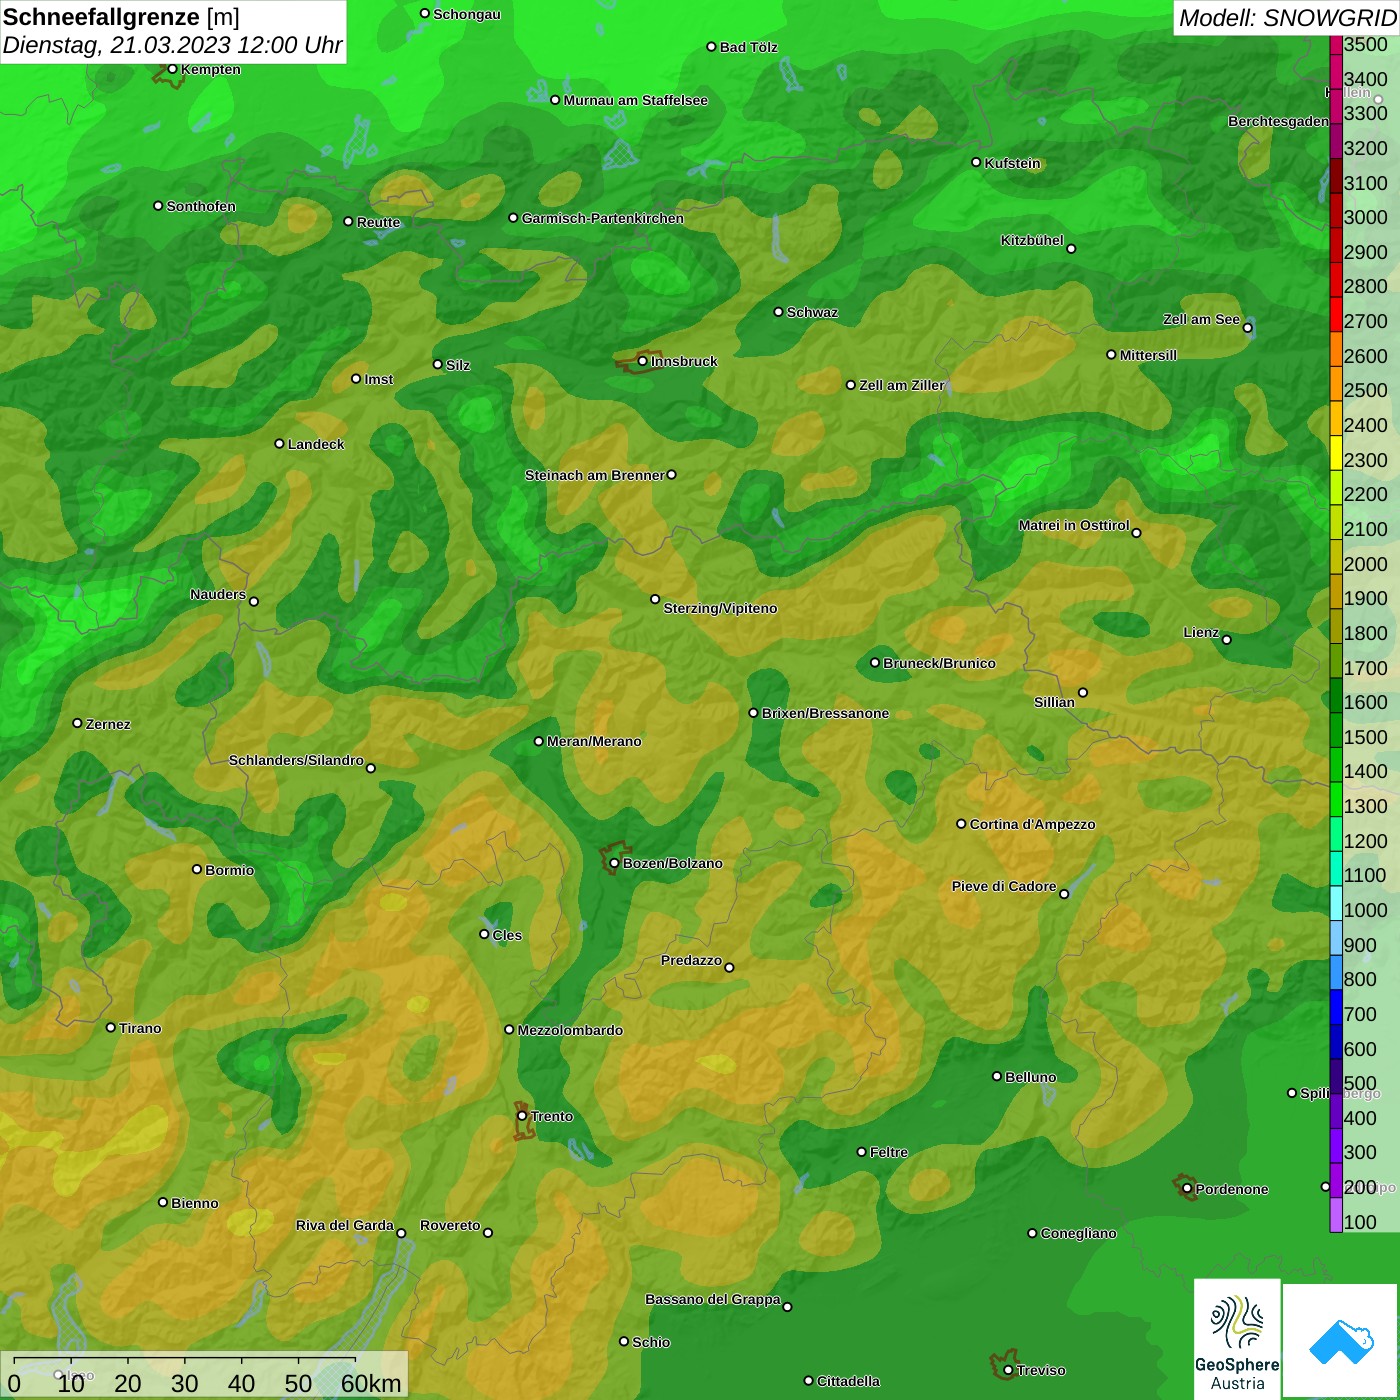Click the 'Schlanders/Silandro' label
The width and height of the screenshot is (1400, 1400).
click(296, 760)
